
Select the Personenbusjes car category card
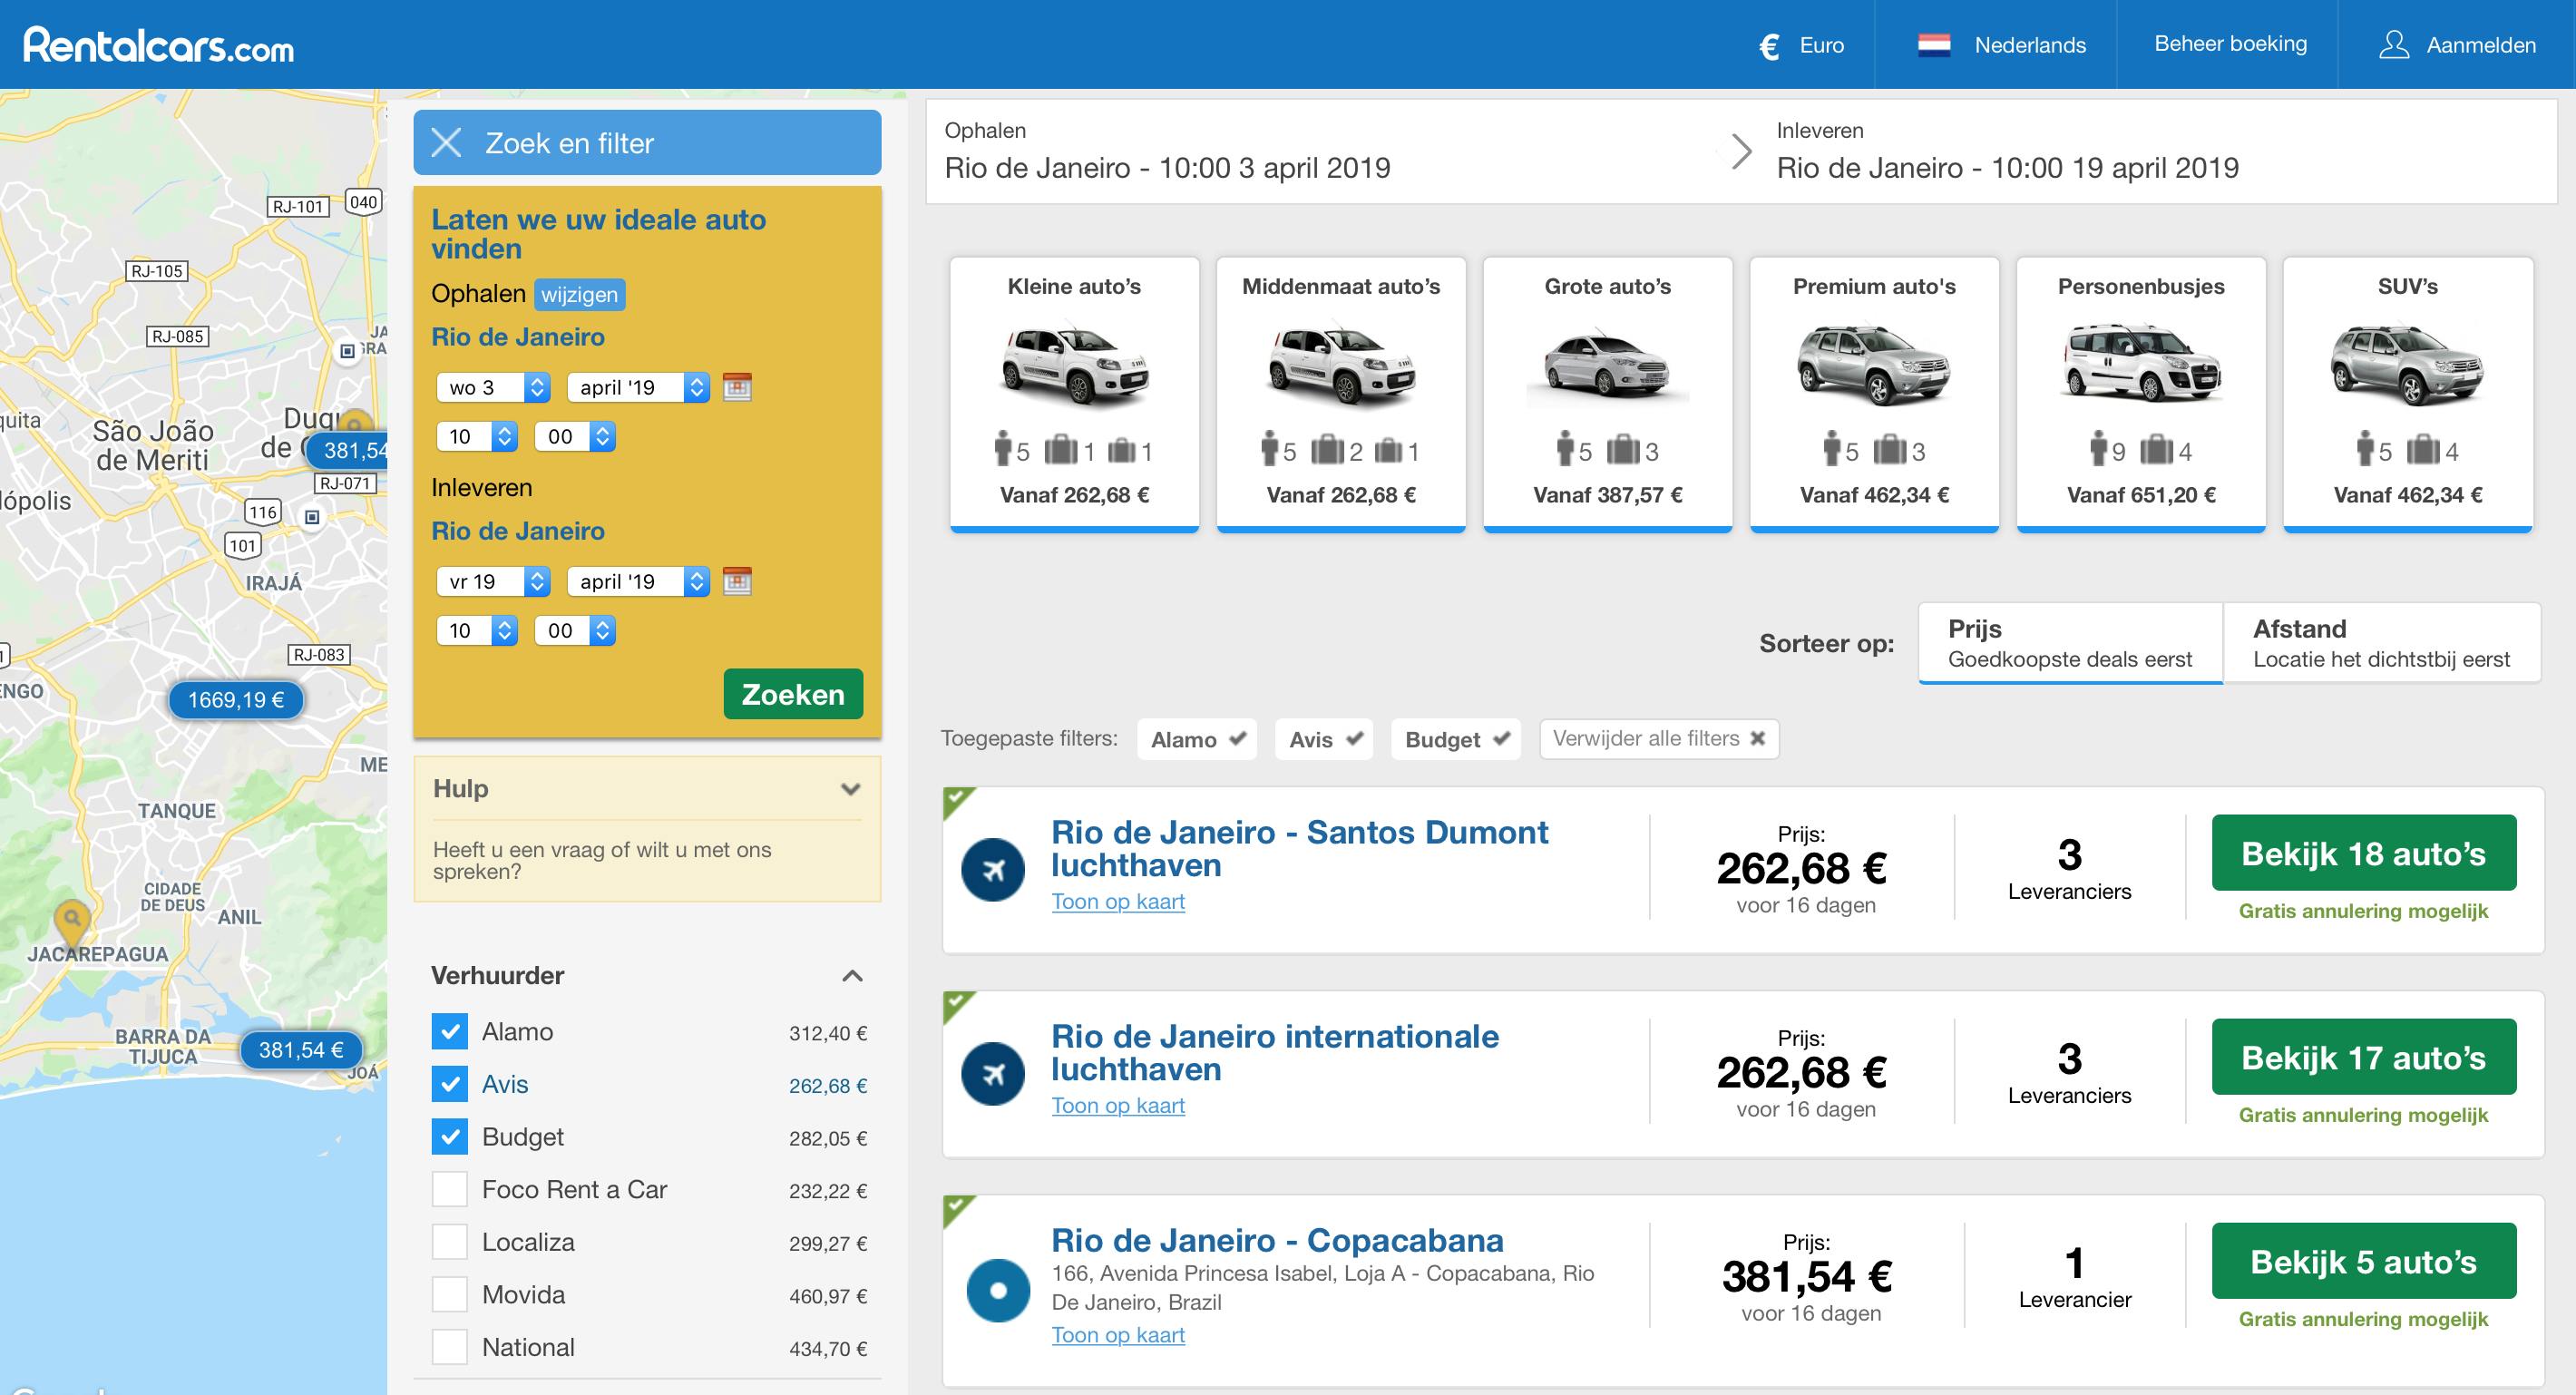click(2140, 394)
